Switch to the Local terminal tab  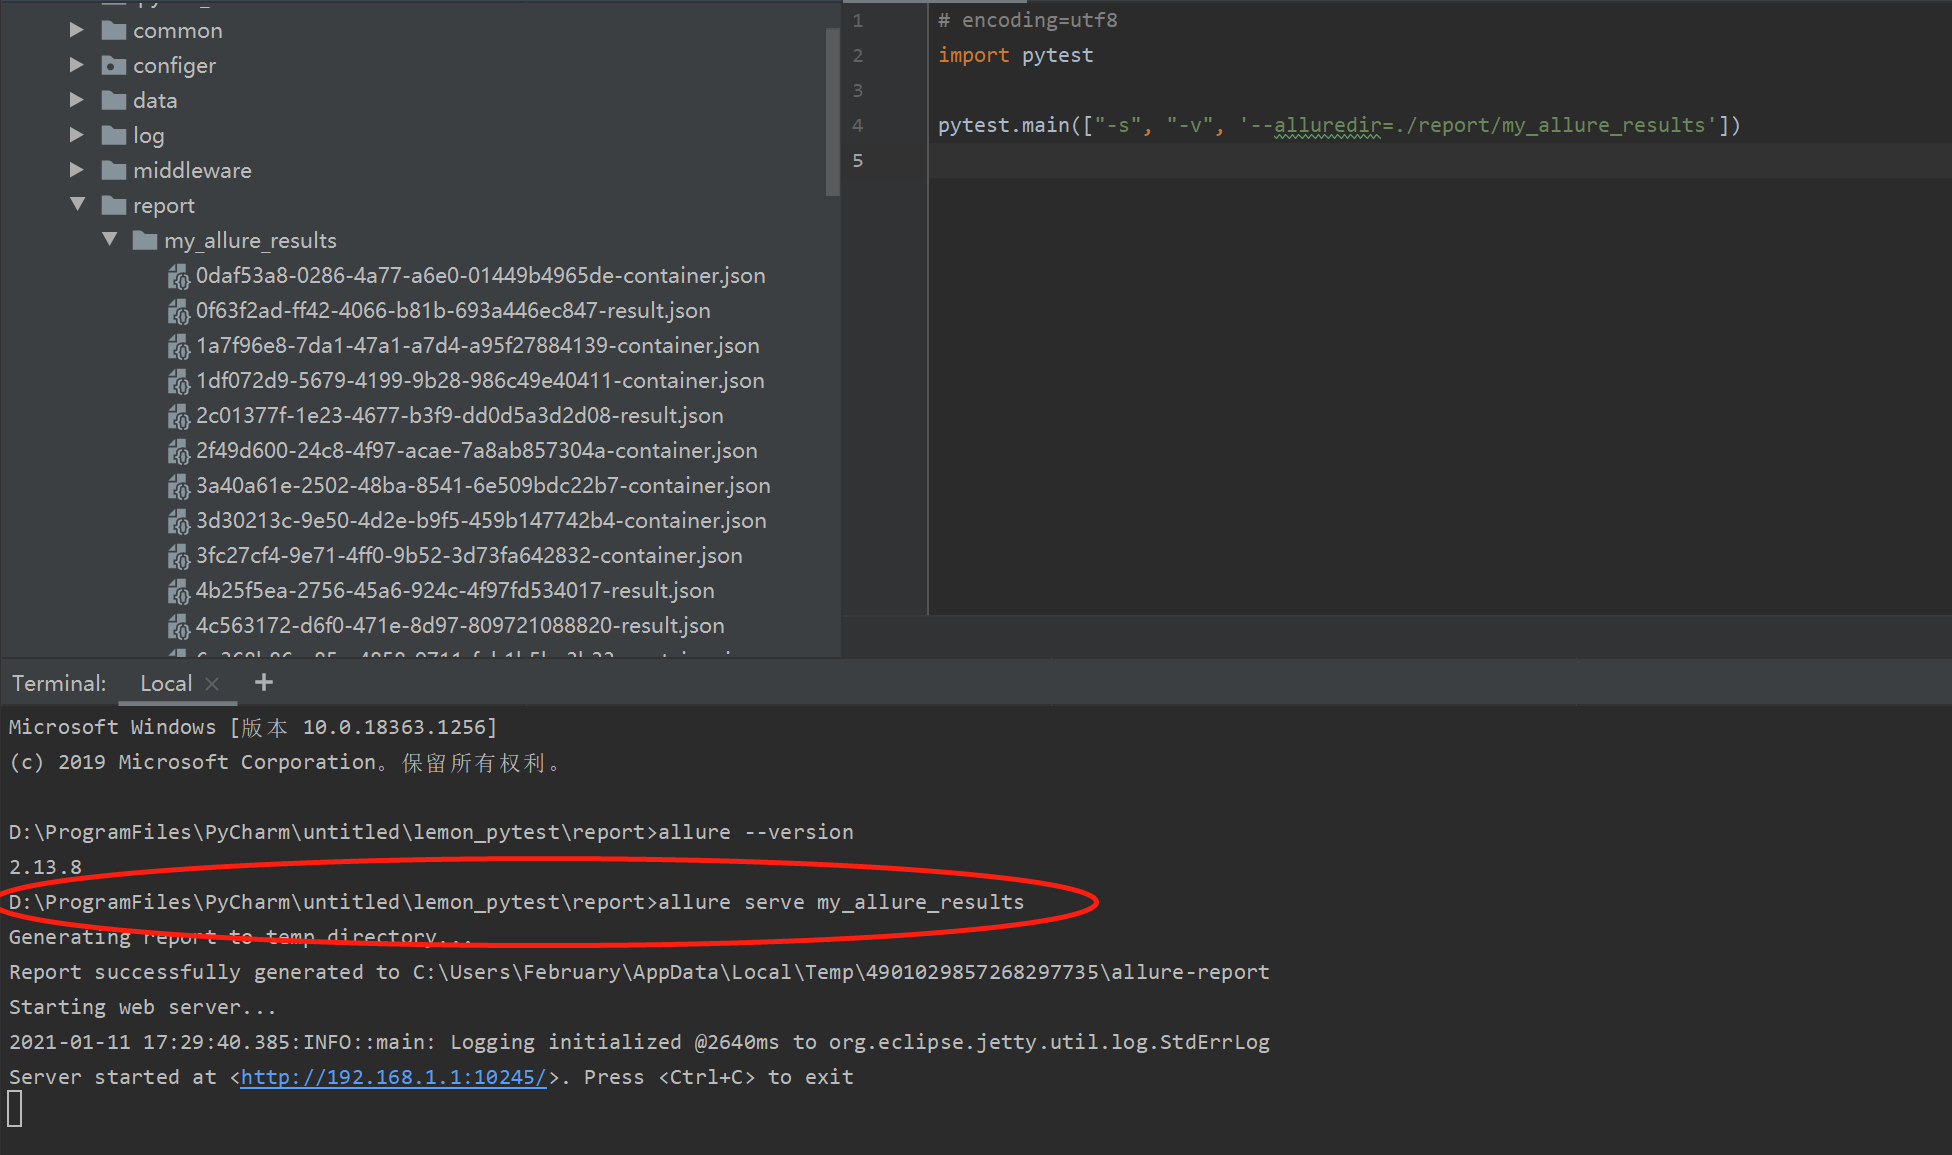165,684
